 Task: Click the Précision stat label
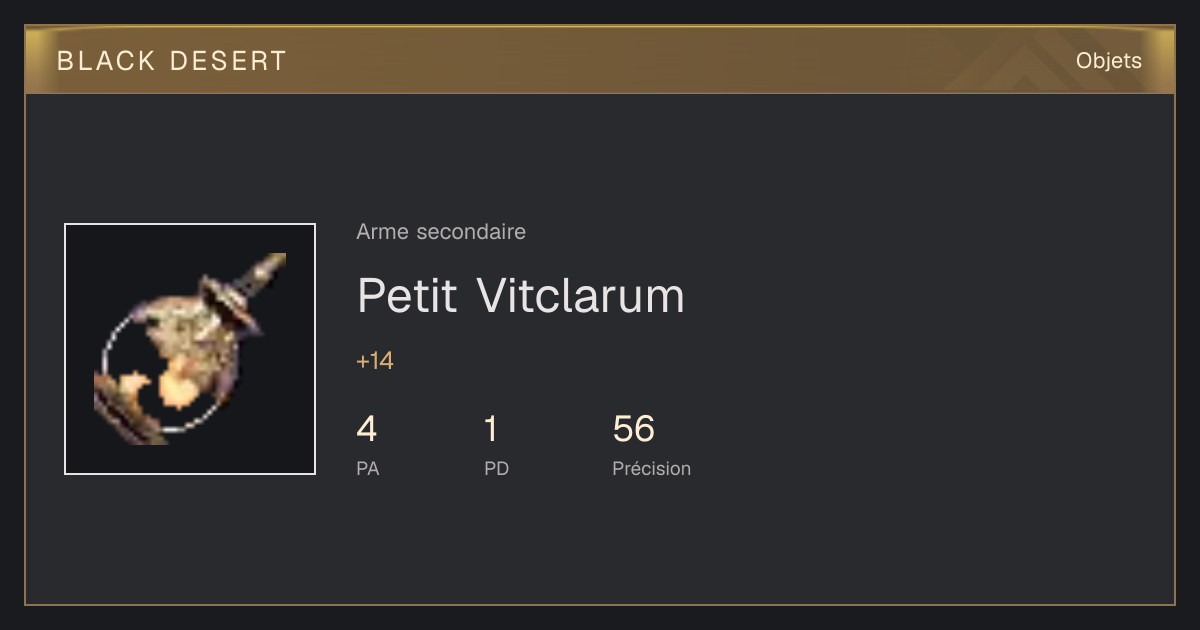point(652,469)
